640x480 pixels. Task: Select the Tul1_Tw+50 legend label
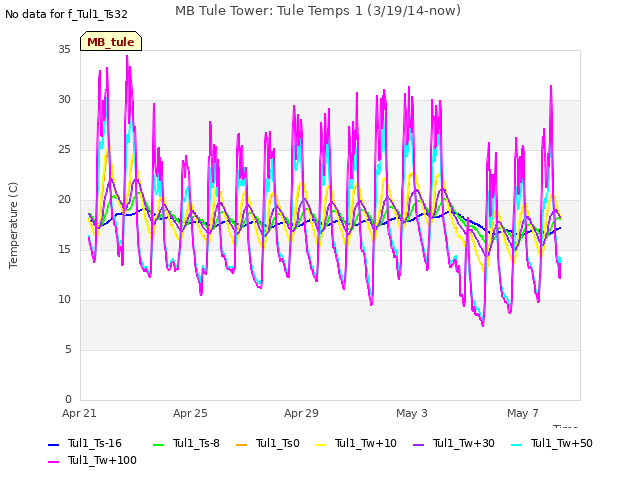pyautogui.click(x=562, y=443)
